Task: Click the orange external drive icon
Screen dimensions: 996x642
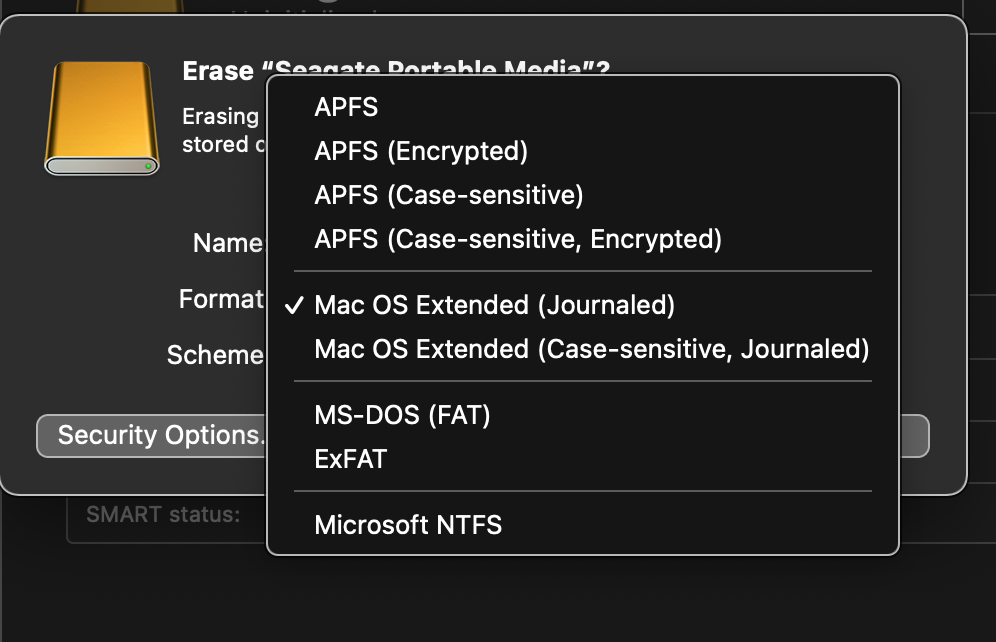Action: pos(101,117)
